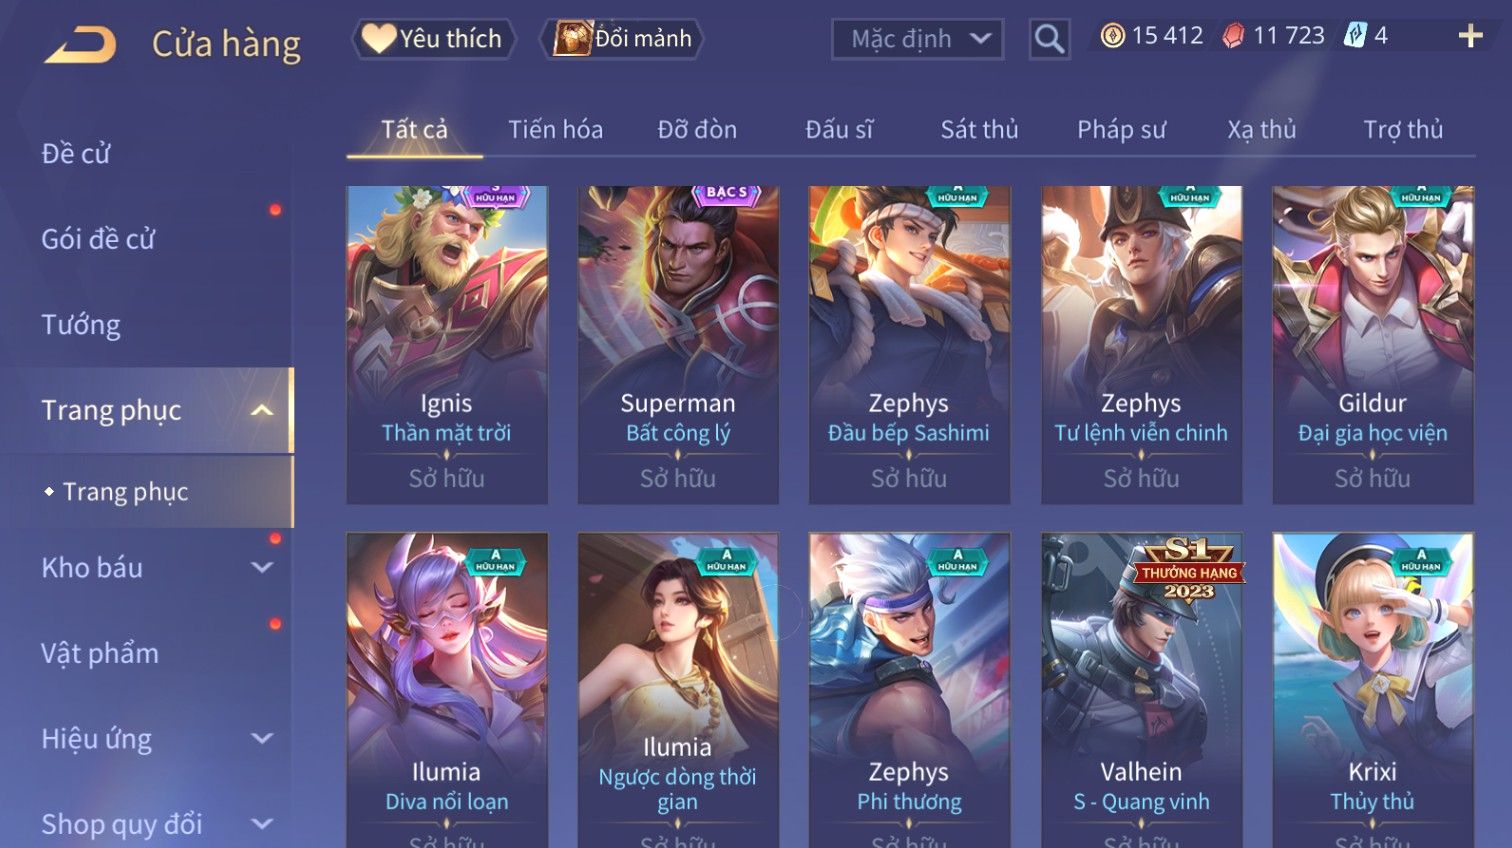
Task: Select the Tiến hóa tab
Action: pos(555,129)
